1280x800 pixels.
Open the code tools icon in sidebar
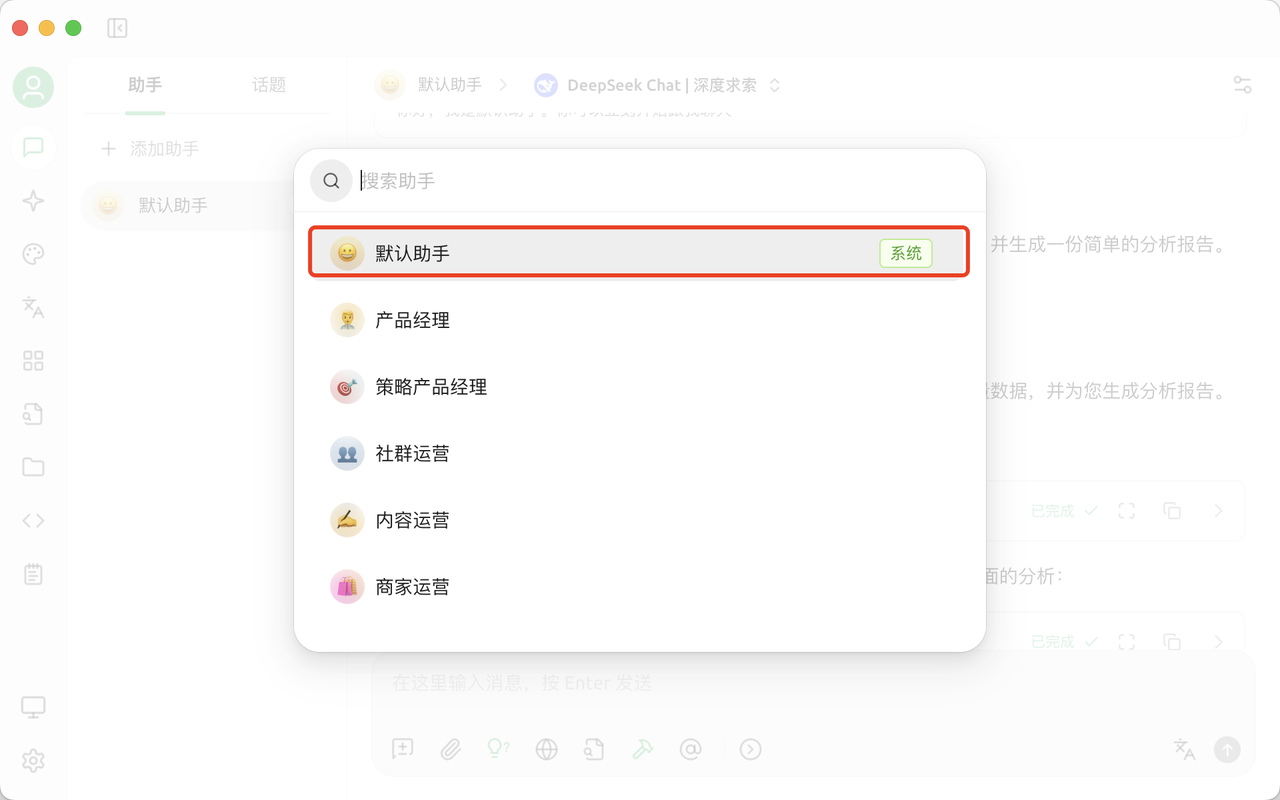point(33,520)
